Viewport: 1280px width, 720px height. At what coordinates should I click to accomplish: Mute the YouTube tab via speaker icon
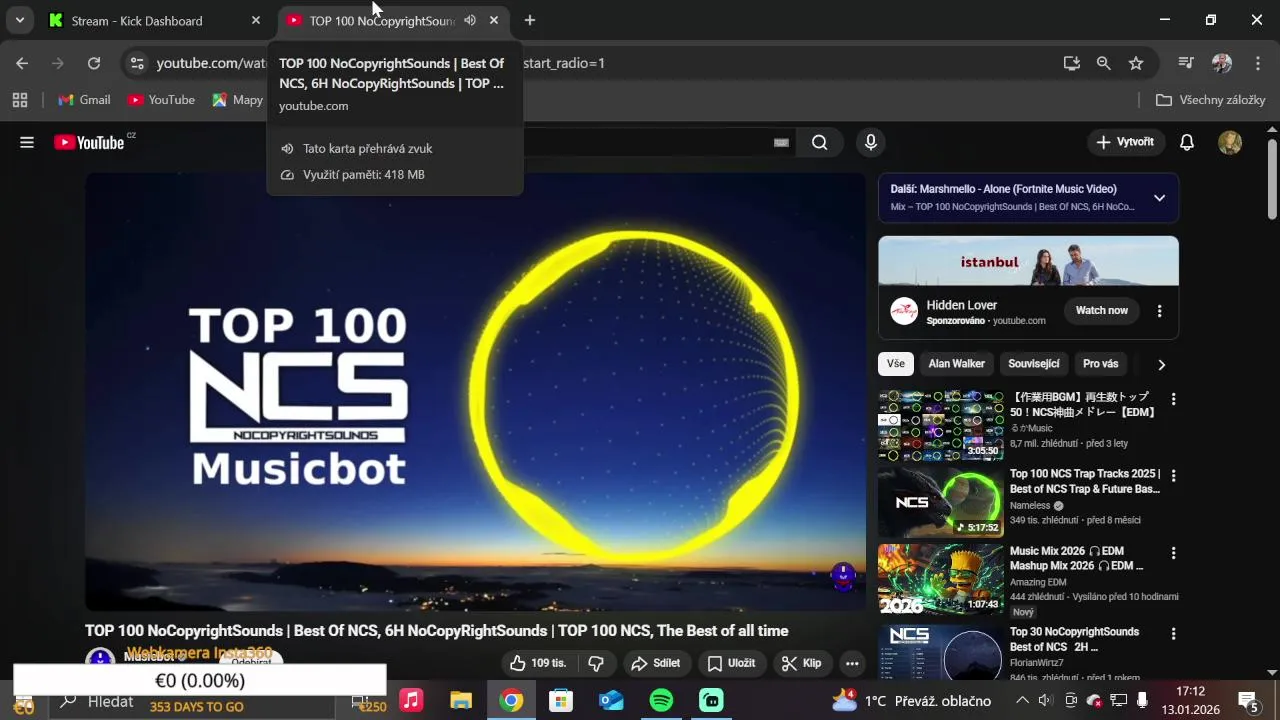coord(470,20)
